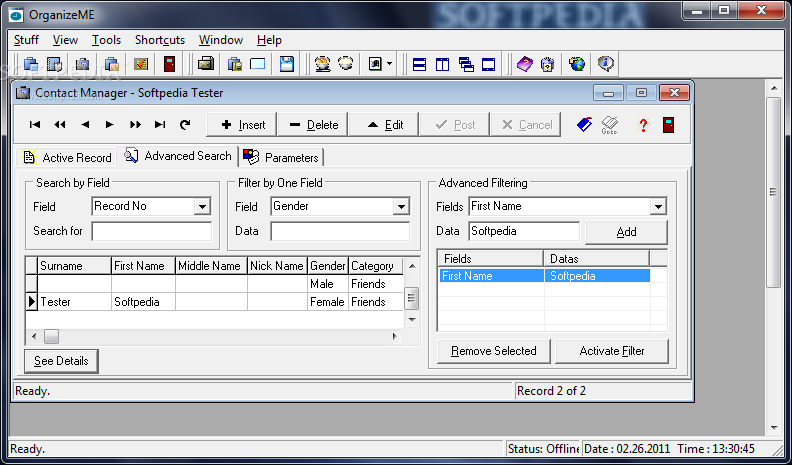Click the blue bookmark tag icon
The height and width of the screenshot is (465, 792).
(584, 124)
